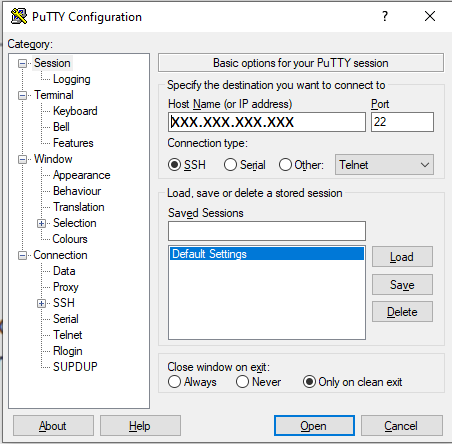This screenshot has width=452, height=444.
Task: Collapse the Connection category node
Action: coord(22,256)
